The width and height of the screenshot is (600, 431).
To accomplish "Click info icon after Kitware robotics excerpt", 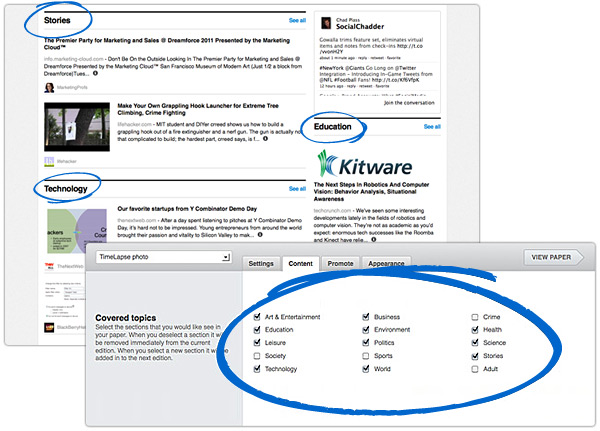I will point(373,240).
